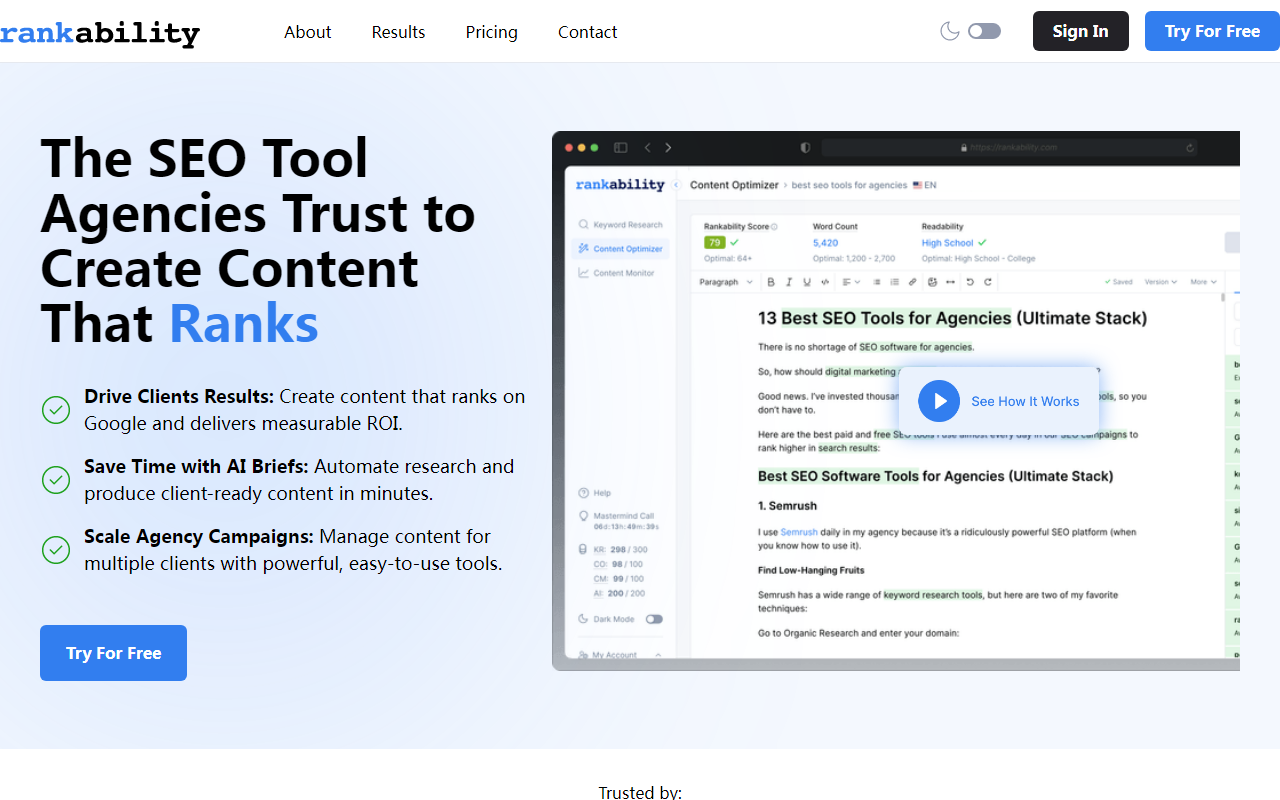Click the Italic formatting icon in editor
The image size is (1280, 800).
pos(790,282)
